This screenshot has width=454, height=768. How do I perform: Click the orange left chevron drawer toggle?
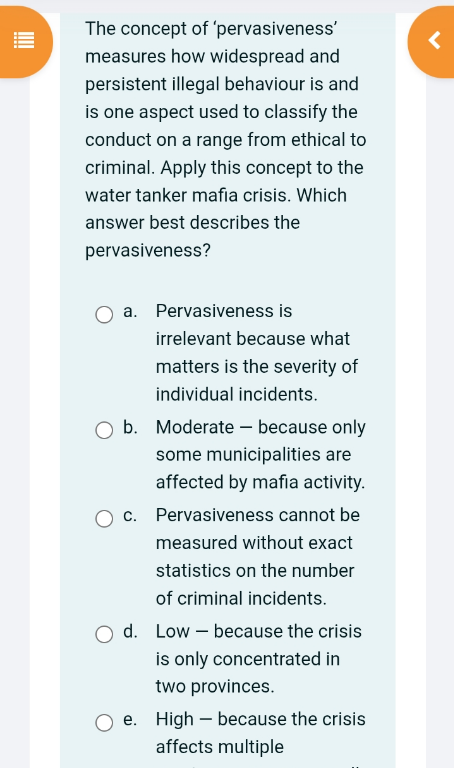(x=434, y=41)
